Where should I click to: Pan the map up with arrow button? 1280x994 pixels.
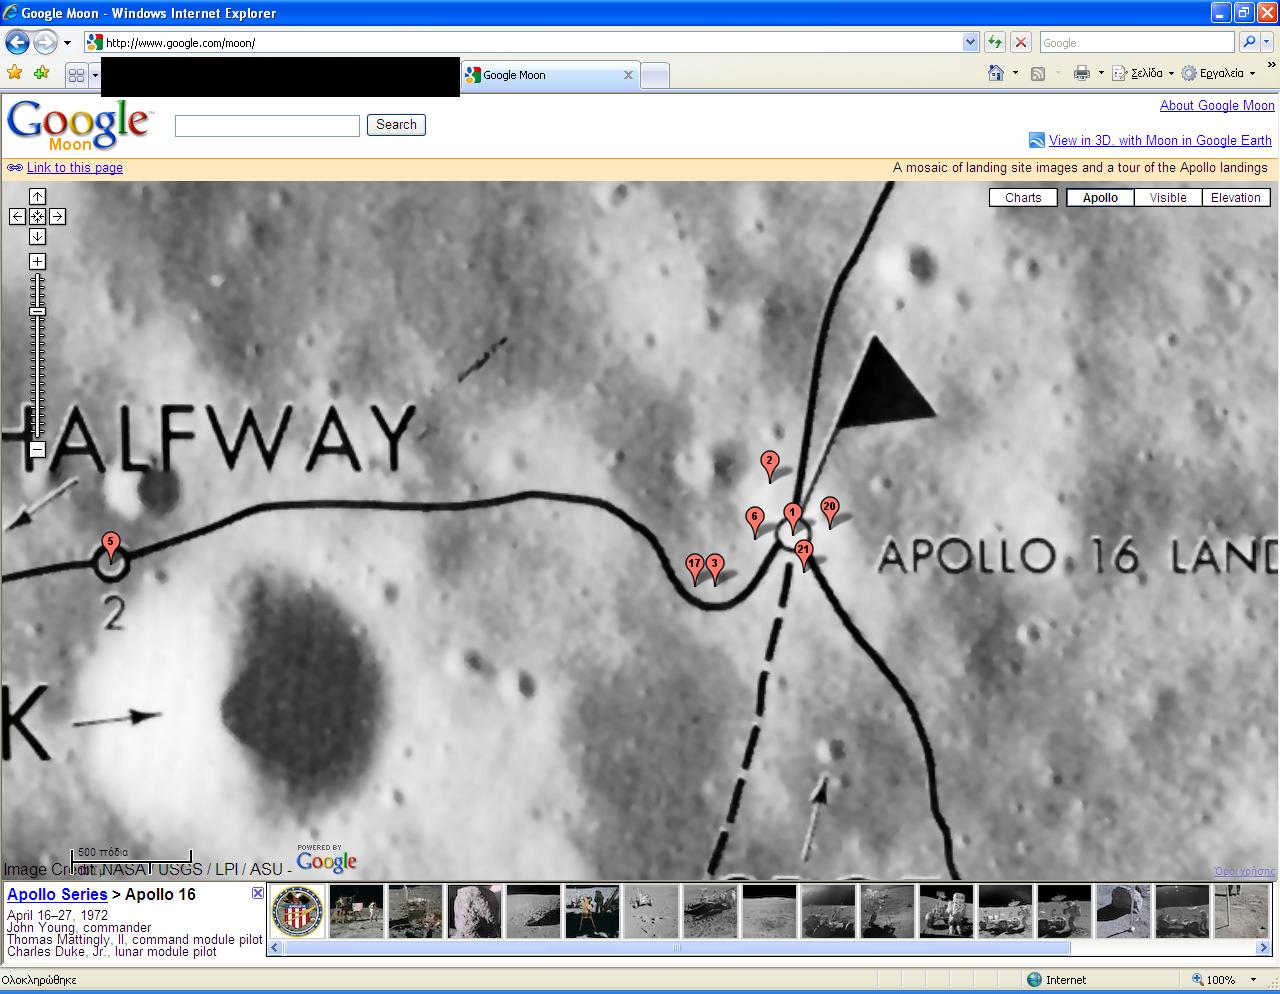(x=37, y=196)
